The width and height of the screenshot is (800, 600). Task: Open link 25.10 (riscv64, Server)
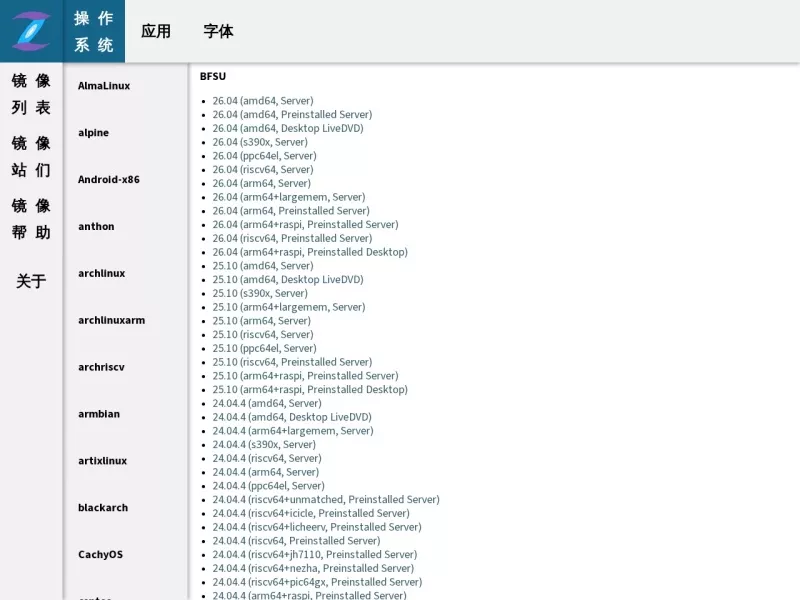[263, 335]
